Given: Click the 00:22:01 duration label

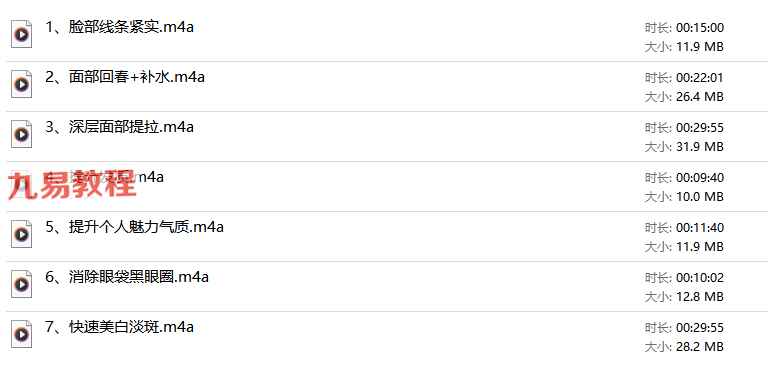Looking at the screenshot, I should tap(699, 78).
